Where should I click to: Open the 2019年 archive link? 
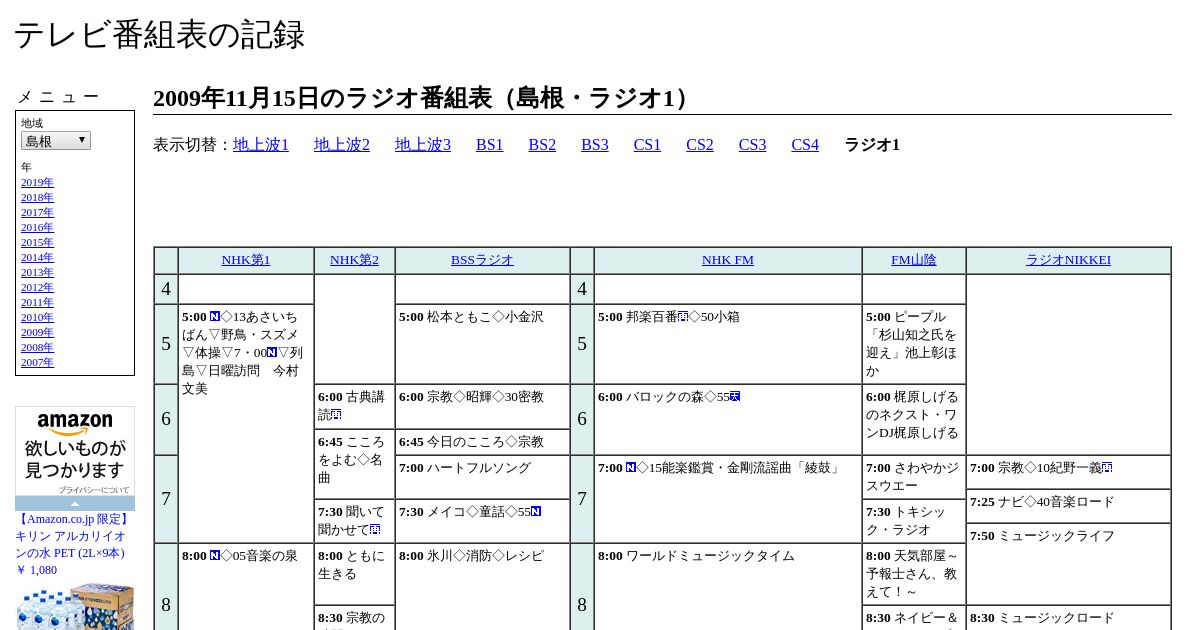click(37, 183)
